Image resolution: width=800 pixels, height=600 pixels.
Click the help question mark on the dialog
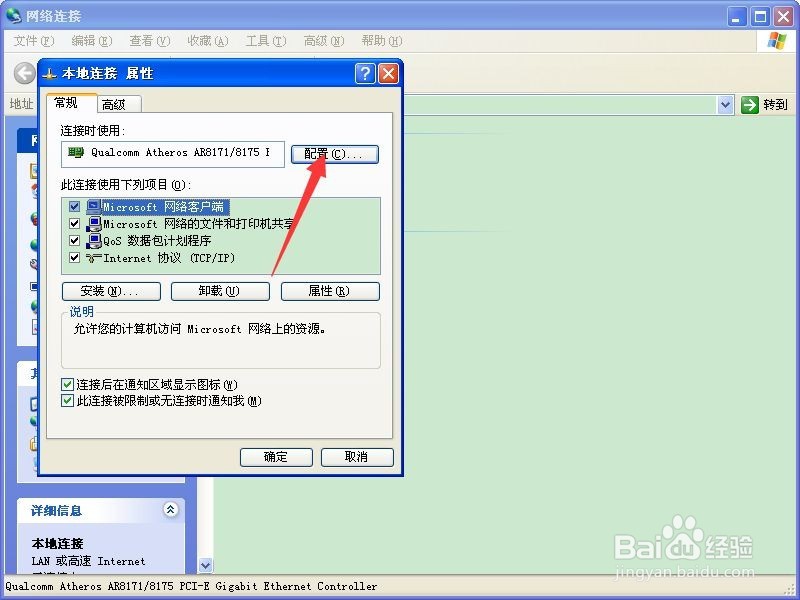[x=364, y=73]
